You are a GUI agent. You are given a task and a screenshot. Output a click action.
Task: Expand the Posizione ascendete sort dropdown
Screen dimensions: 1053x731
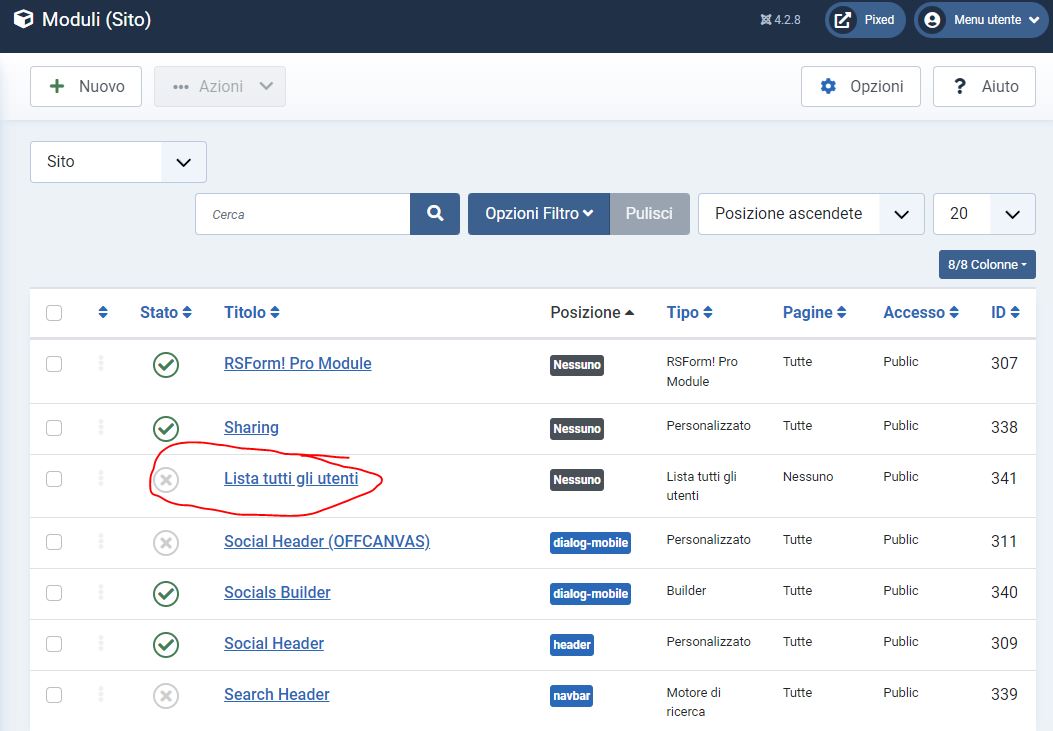(x=810, y=214)
